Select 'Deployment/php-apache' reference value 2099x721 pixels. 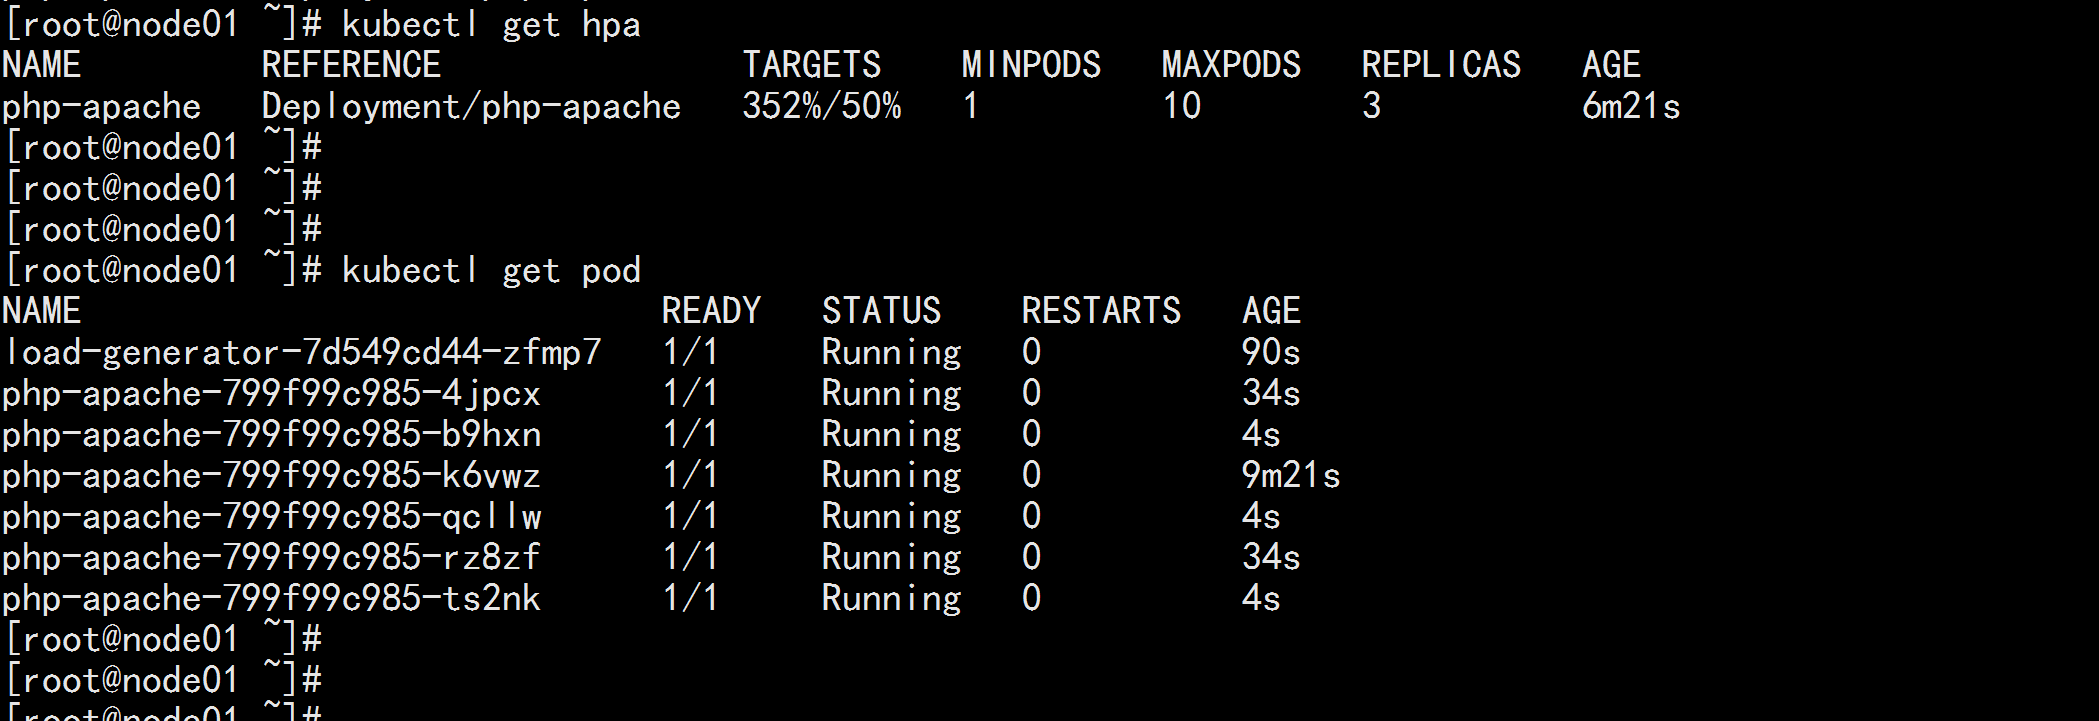coord(471,106)
